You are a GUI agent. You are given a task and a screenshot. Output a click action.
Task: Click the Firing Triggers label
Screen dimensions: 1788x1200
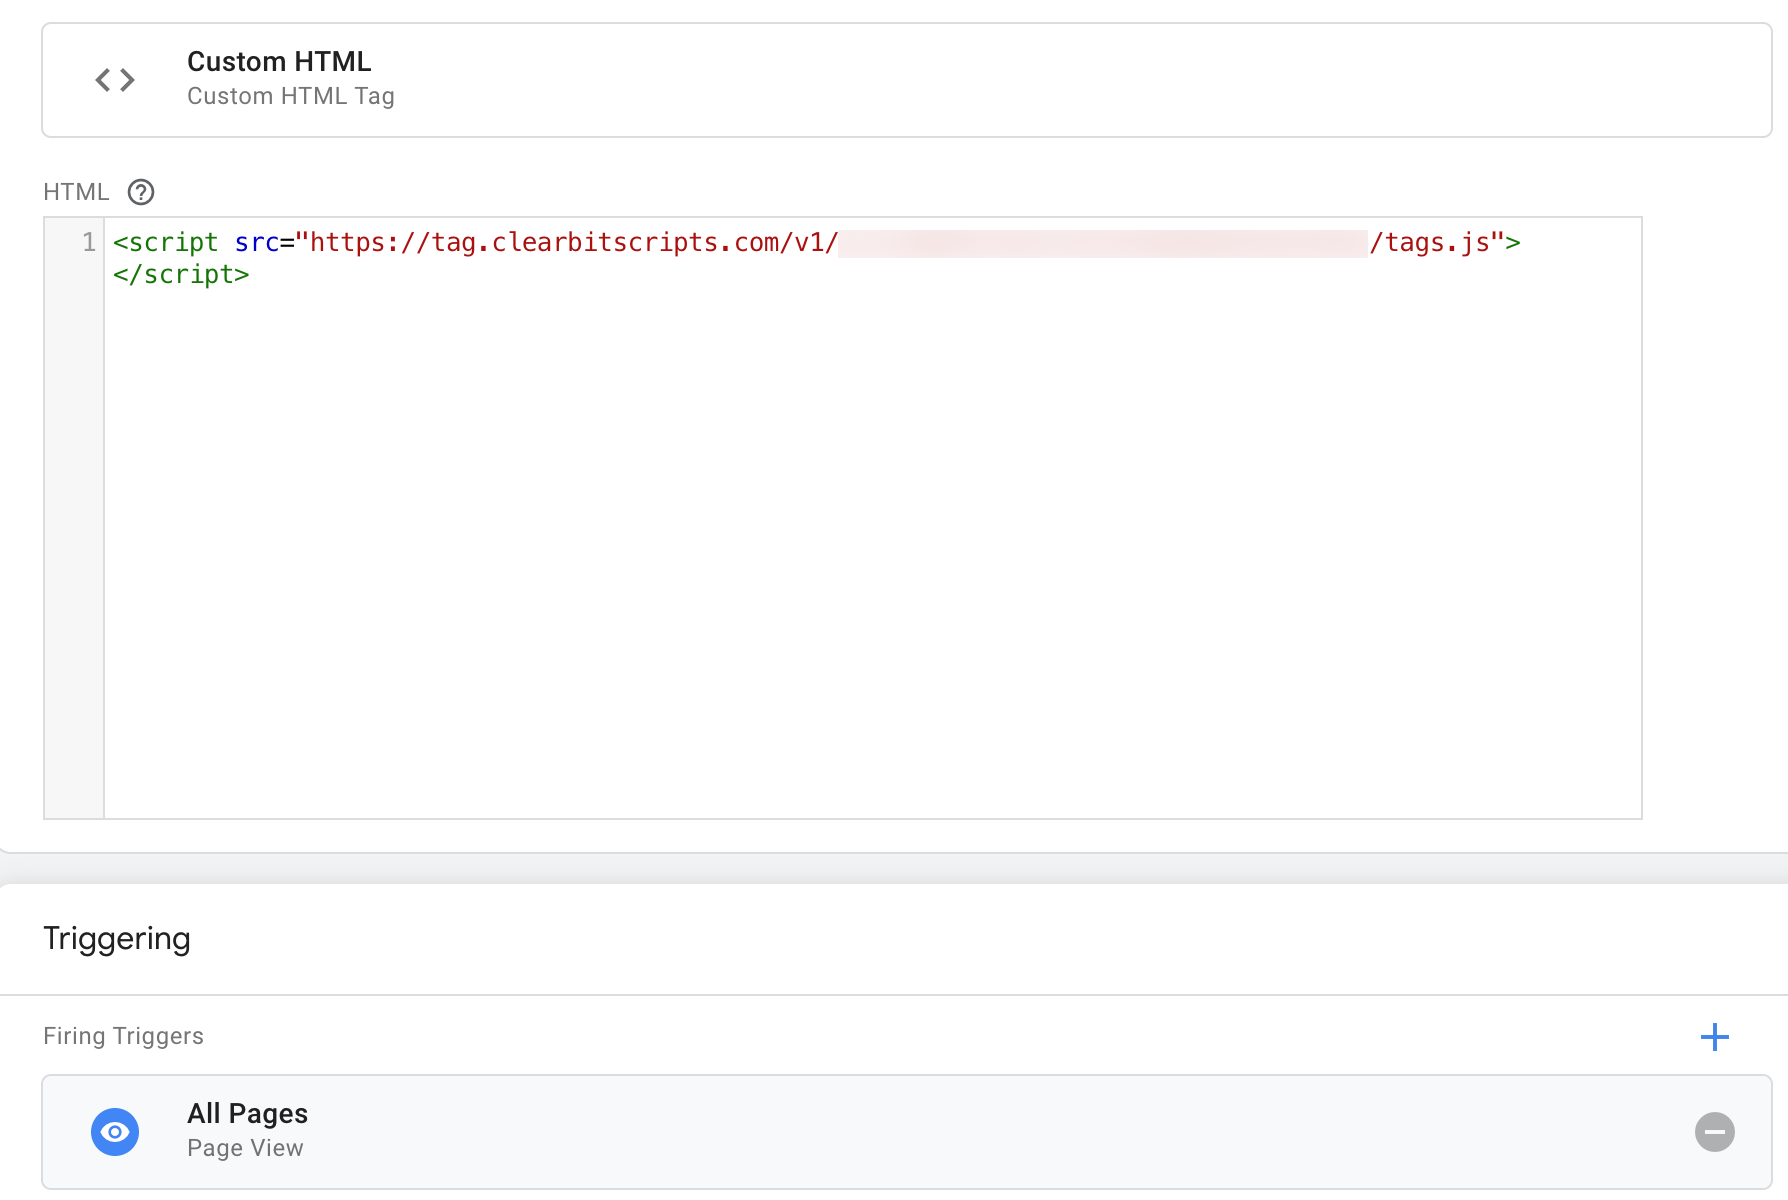pyautogui.click(x=123, y=1036)
